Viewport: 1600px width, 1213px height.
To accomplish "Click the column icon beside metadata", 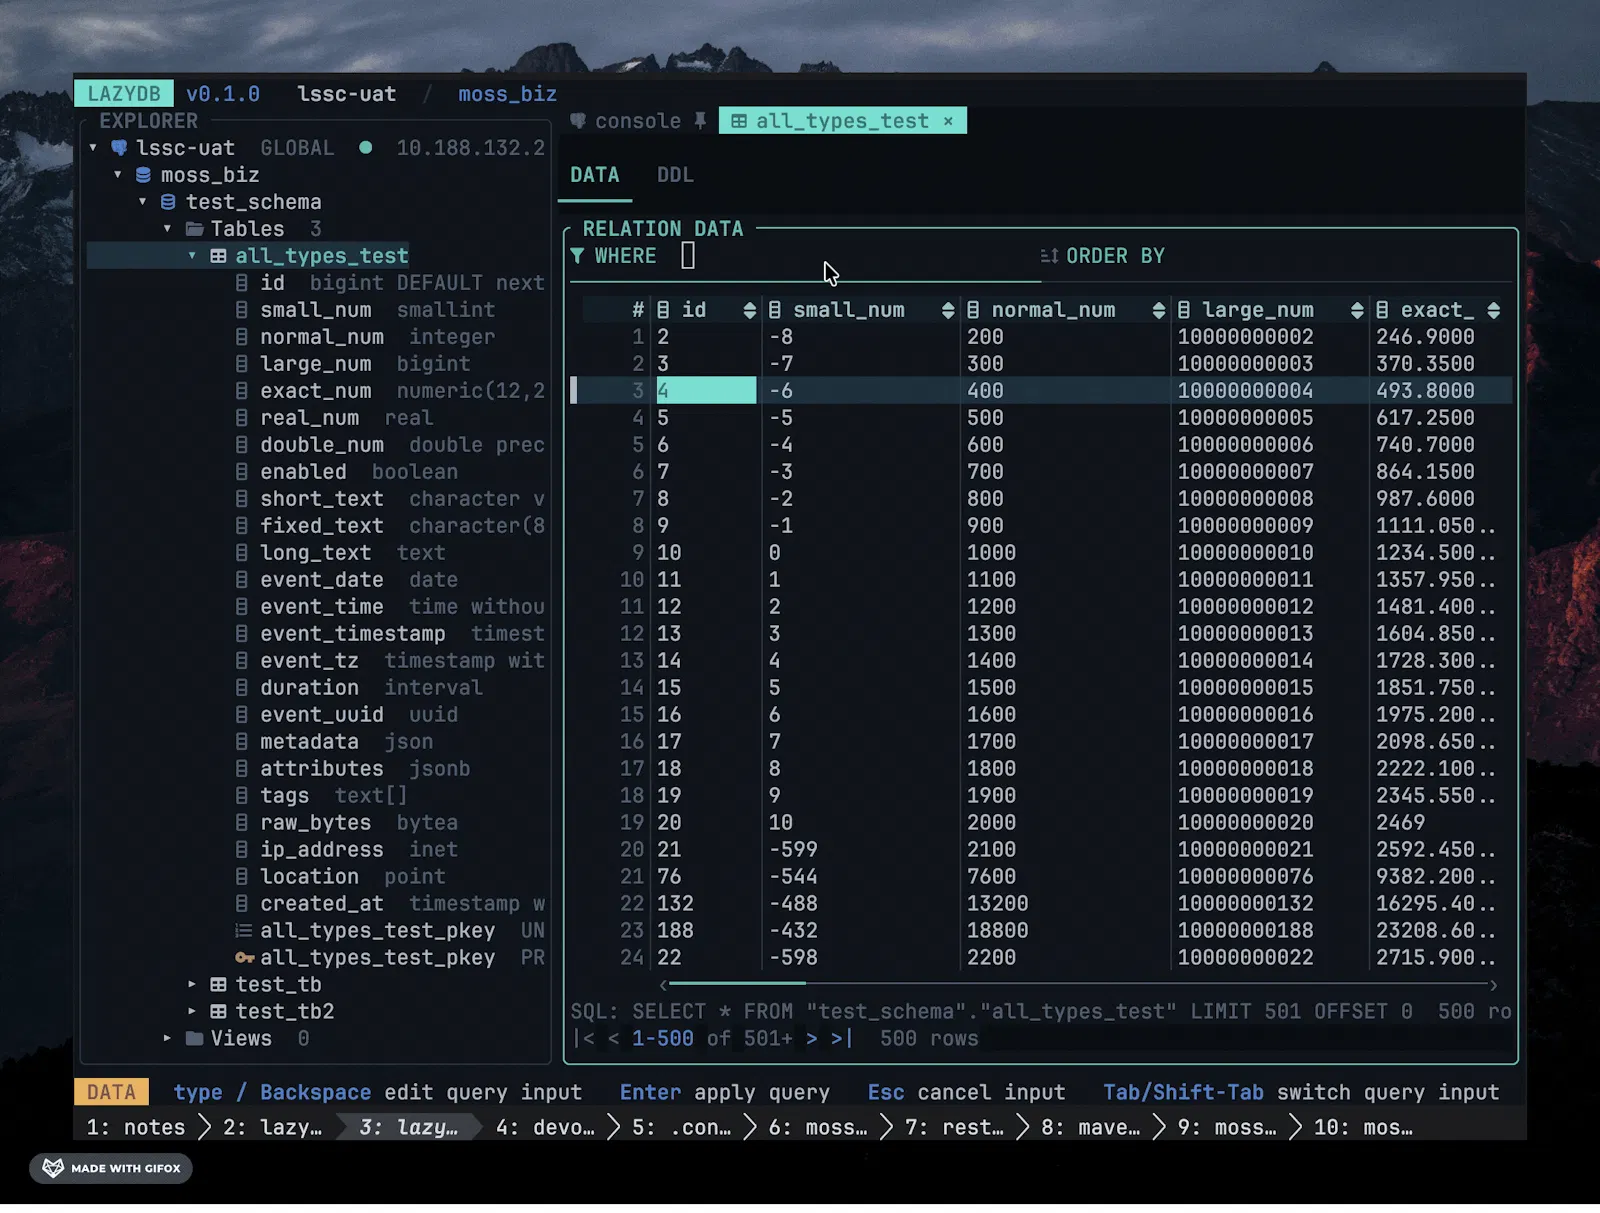I will pos(242,742).
